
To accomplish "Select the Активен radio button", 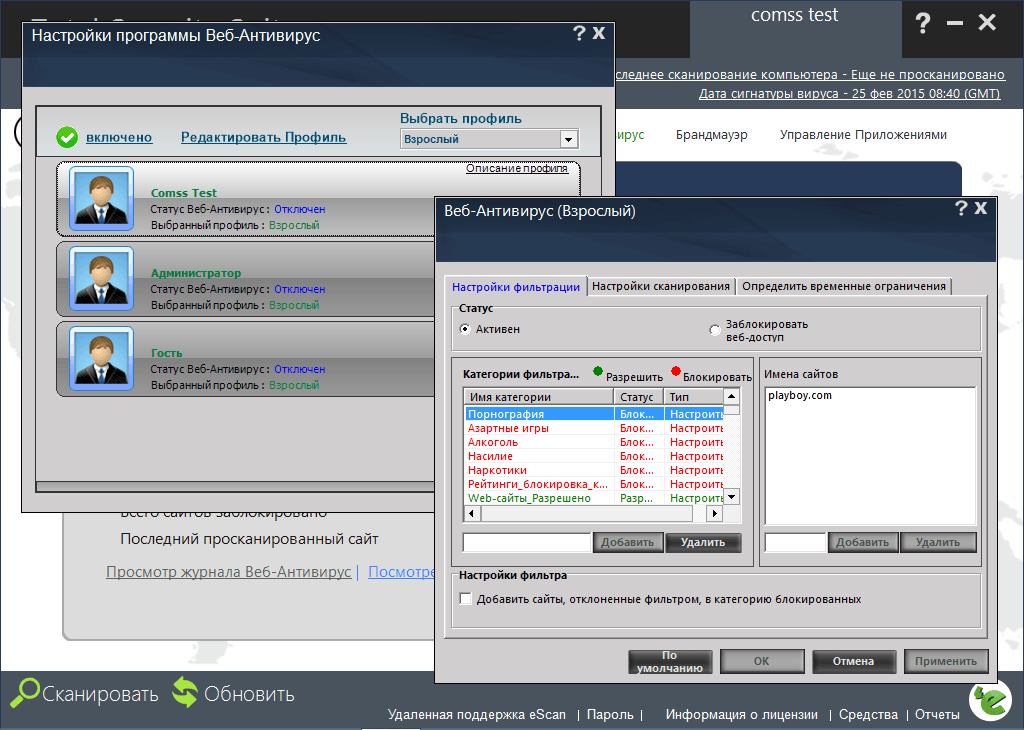I will click(465, 329).
